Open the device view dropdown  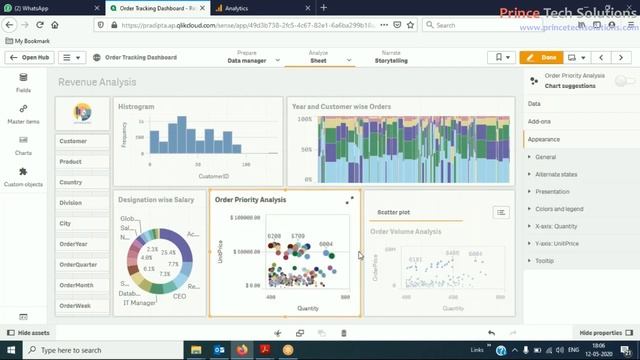pos(577,58)
